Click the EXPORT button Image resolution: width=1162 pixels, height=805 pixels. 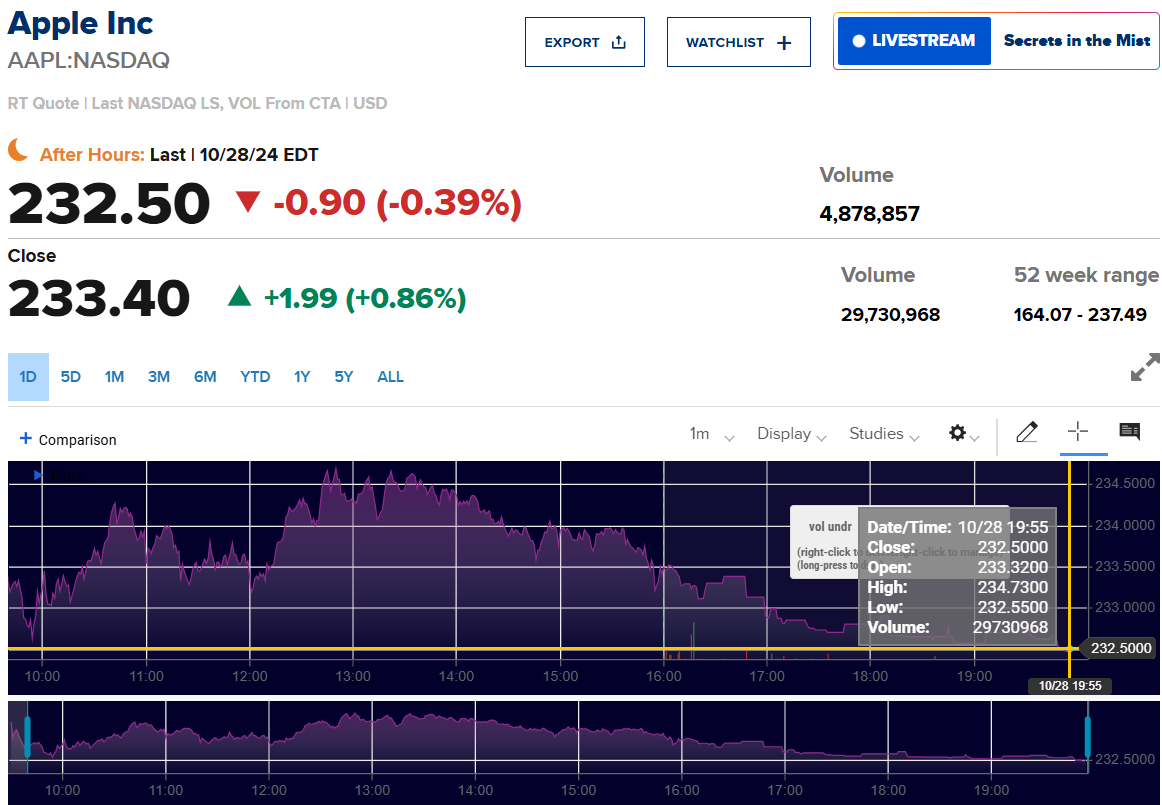tap(585, 42)
